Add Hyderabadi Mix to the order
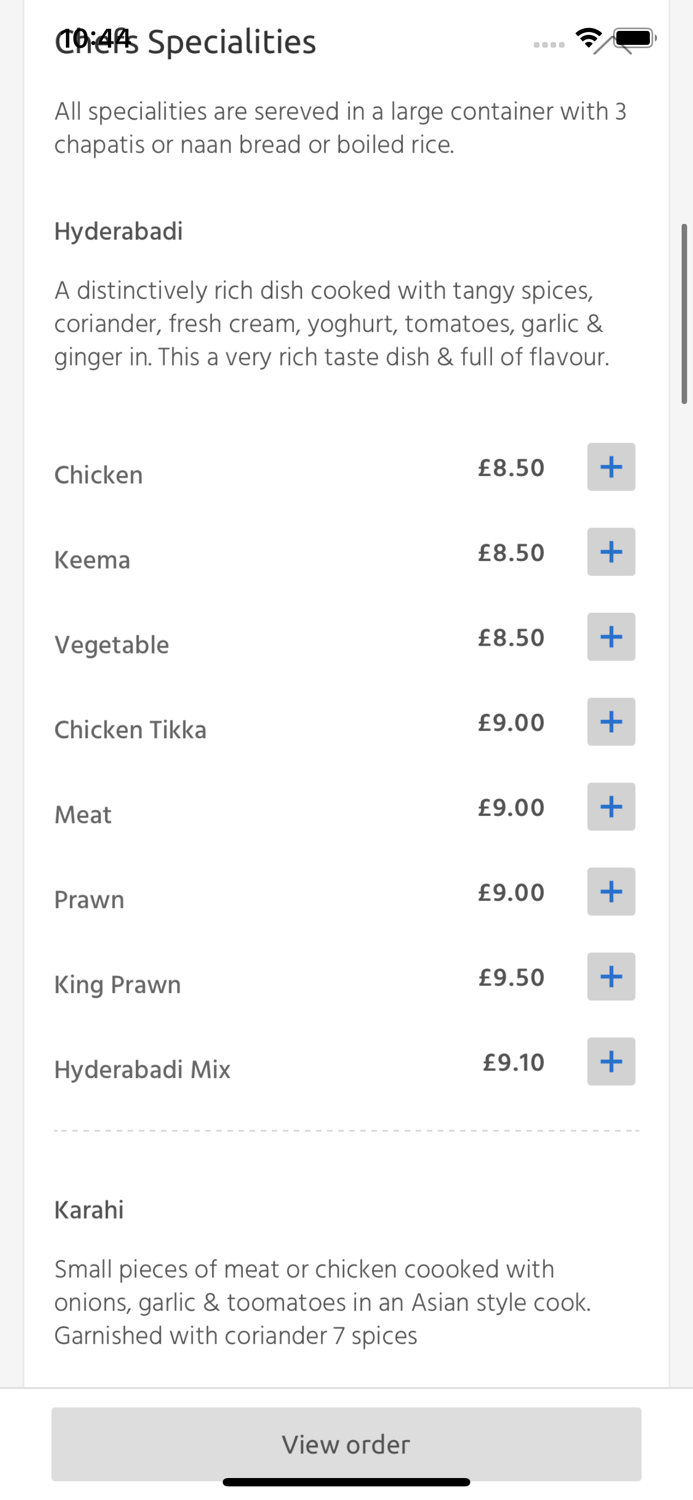This screenshot has height=1500, width=693. [610, 1062]
